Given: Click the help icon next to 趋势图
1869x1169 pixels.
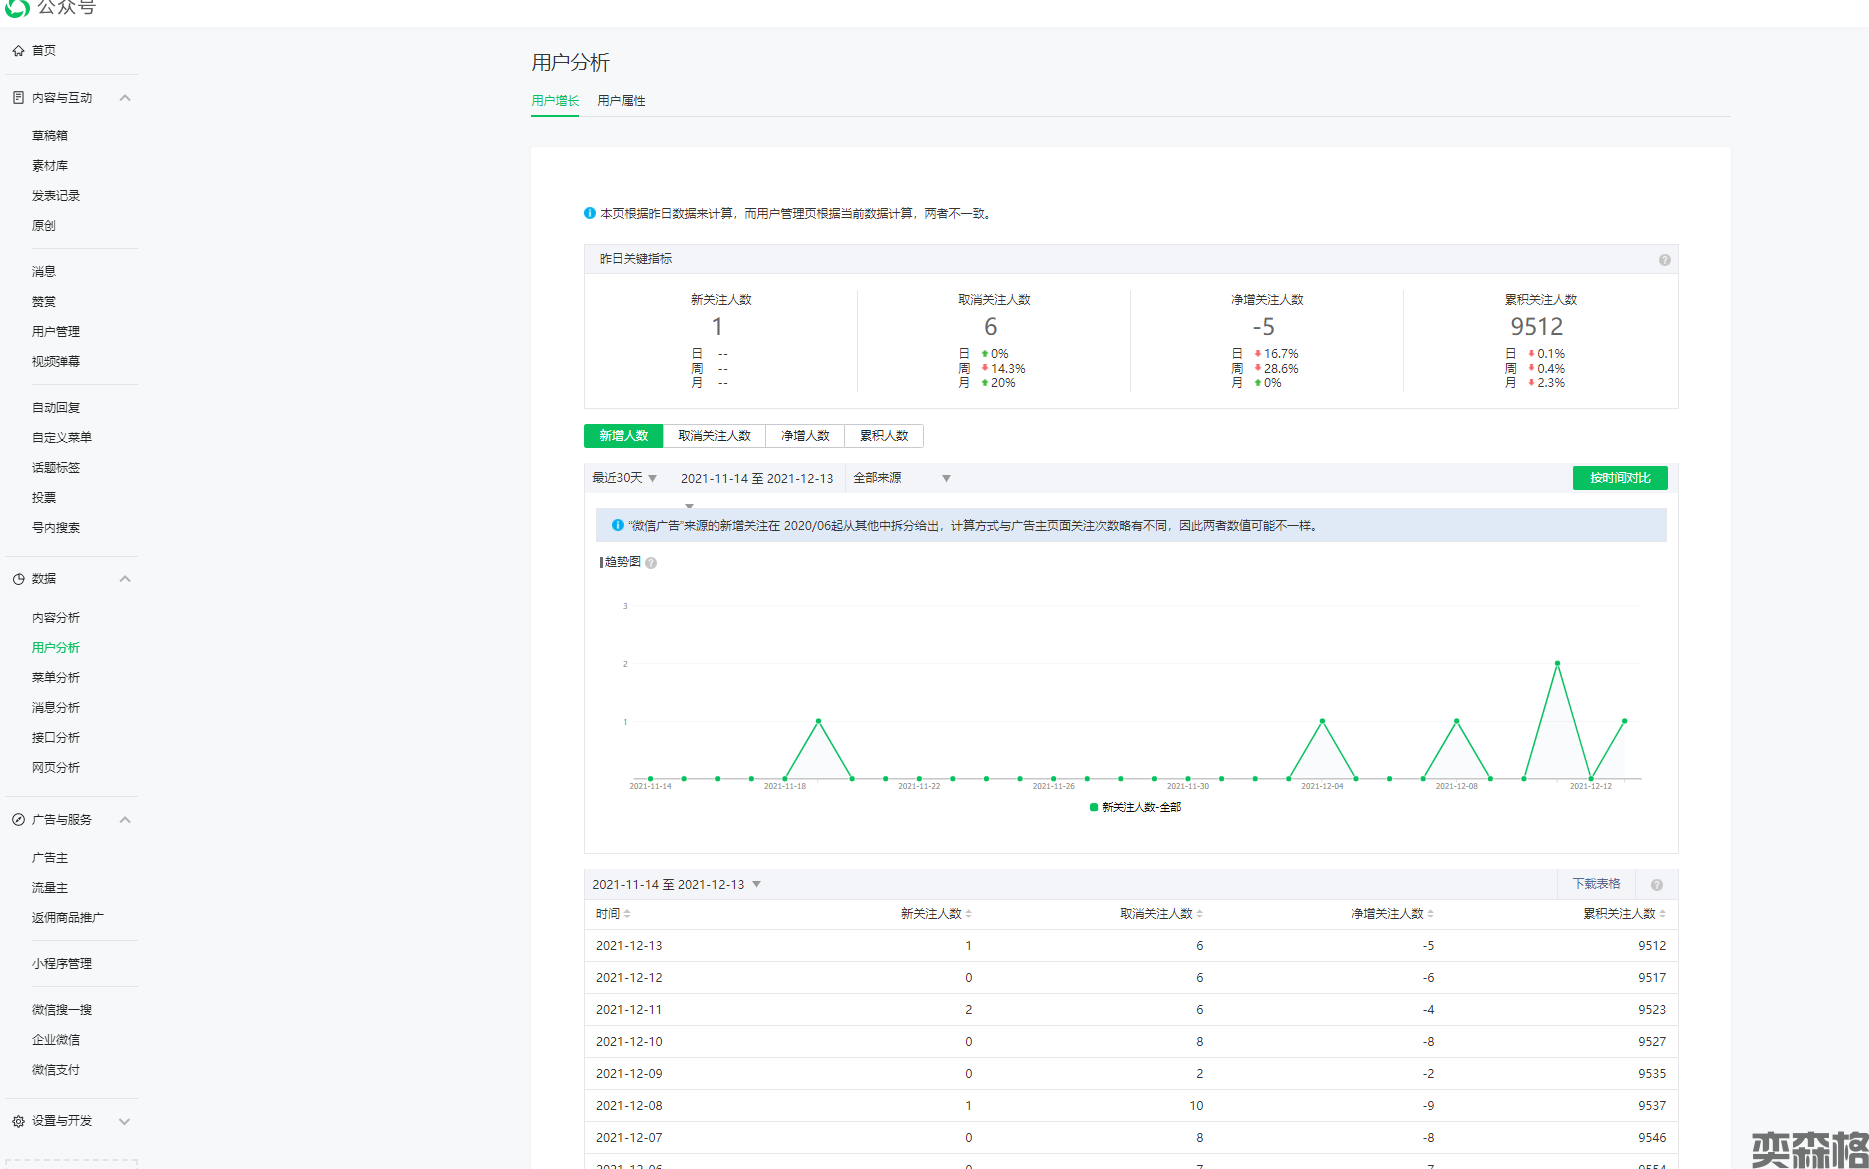Looking at the screenshot, I should (651, 563).
